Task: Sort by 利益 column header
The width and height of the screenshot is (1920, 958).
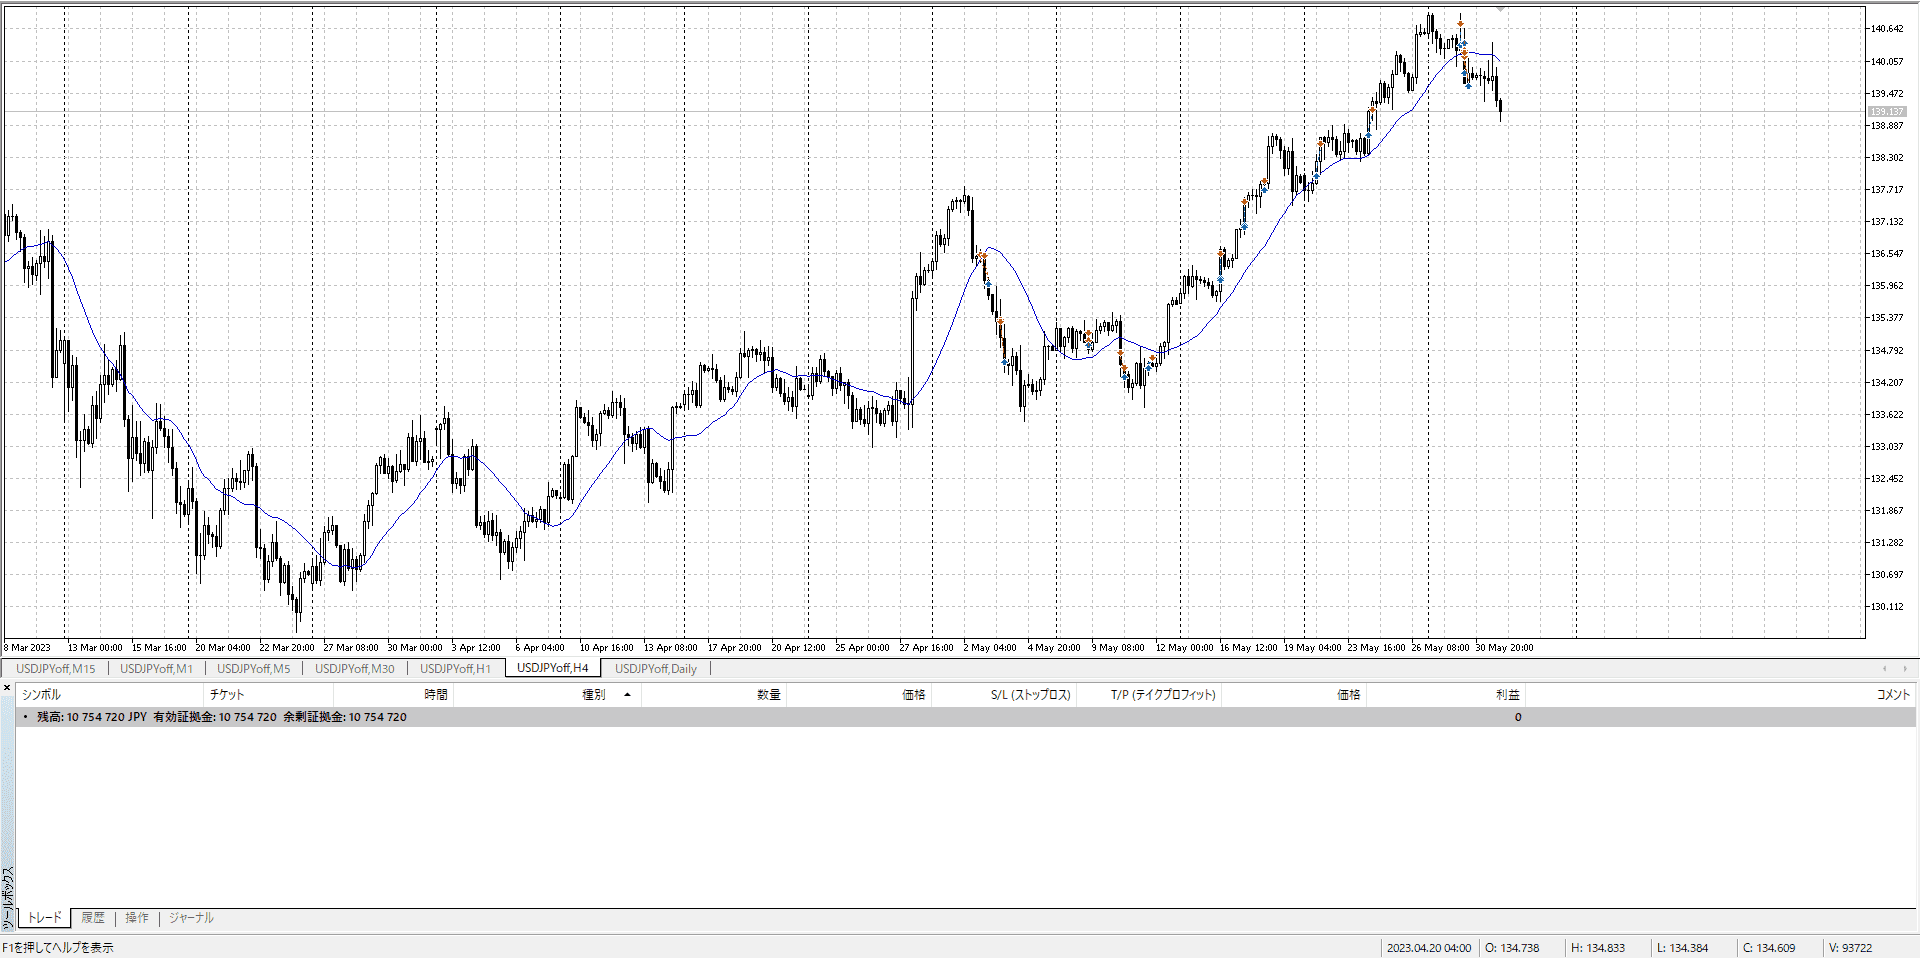Action: click(x=1507, y=694)
